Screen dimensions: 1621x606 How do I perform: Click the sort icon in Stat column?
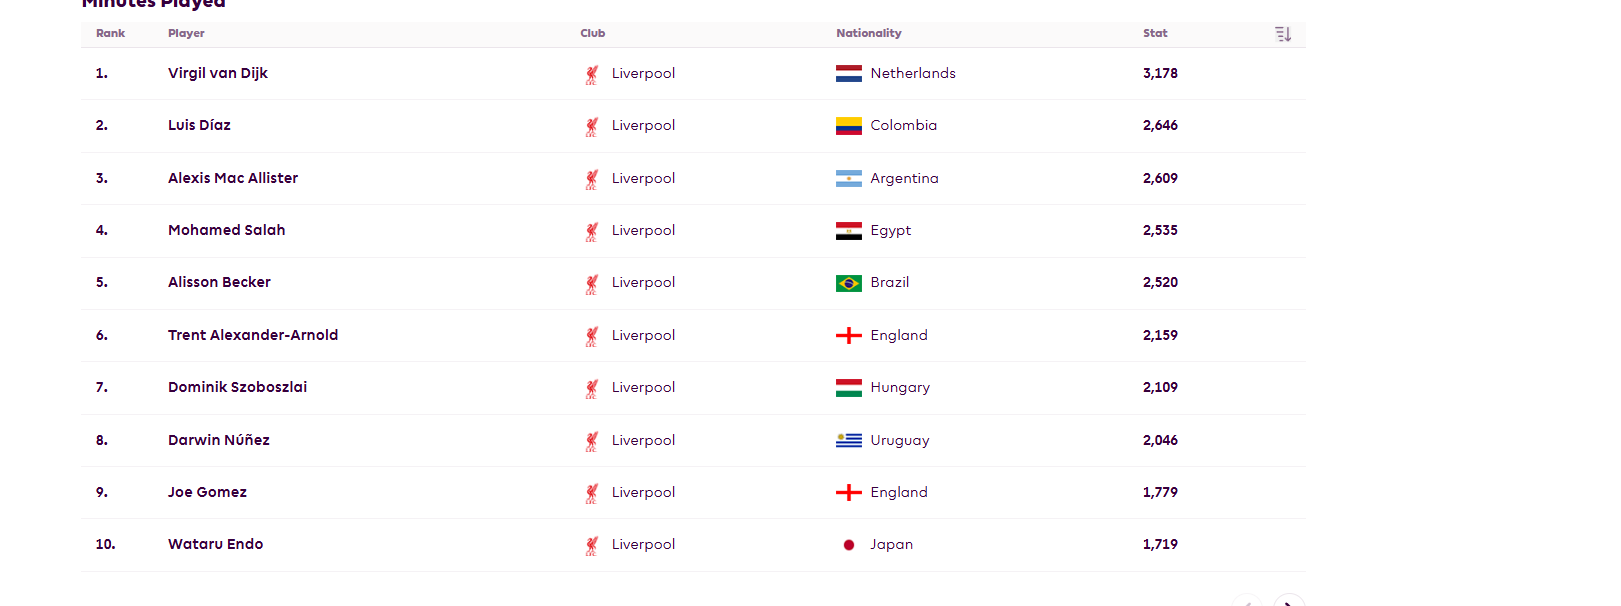coord(1283,34)
